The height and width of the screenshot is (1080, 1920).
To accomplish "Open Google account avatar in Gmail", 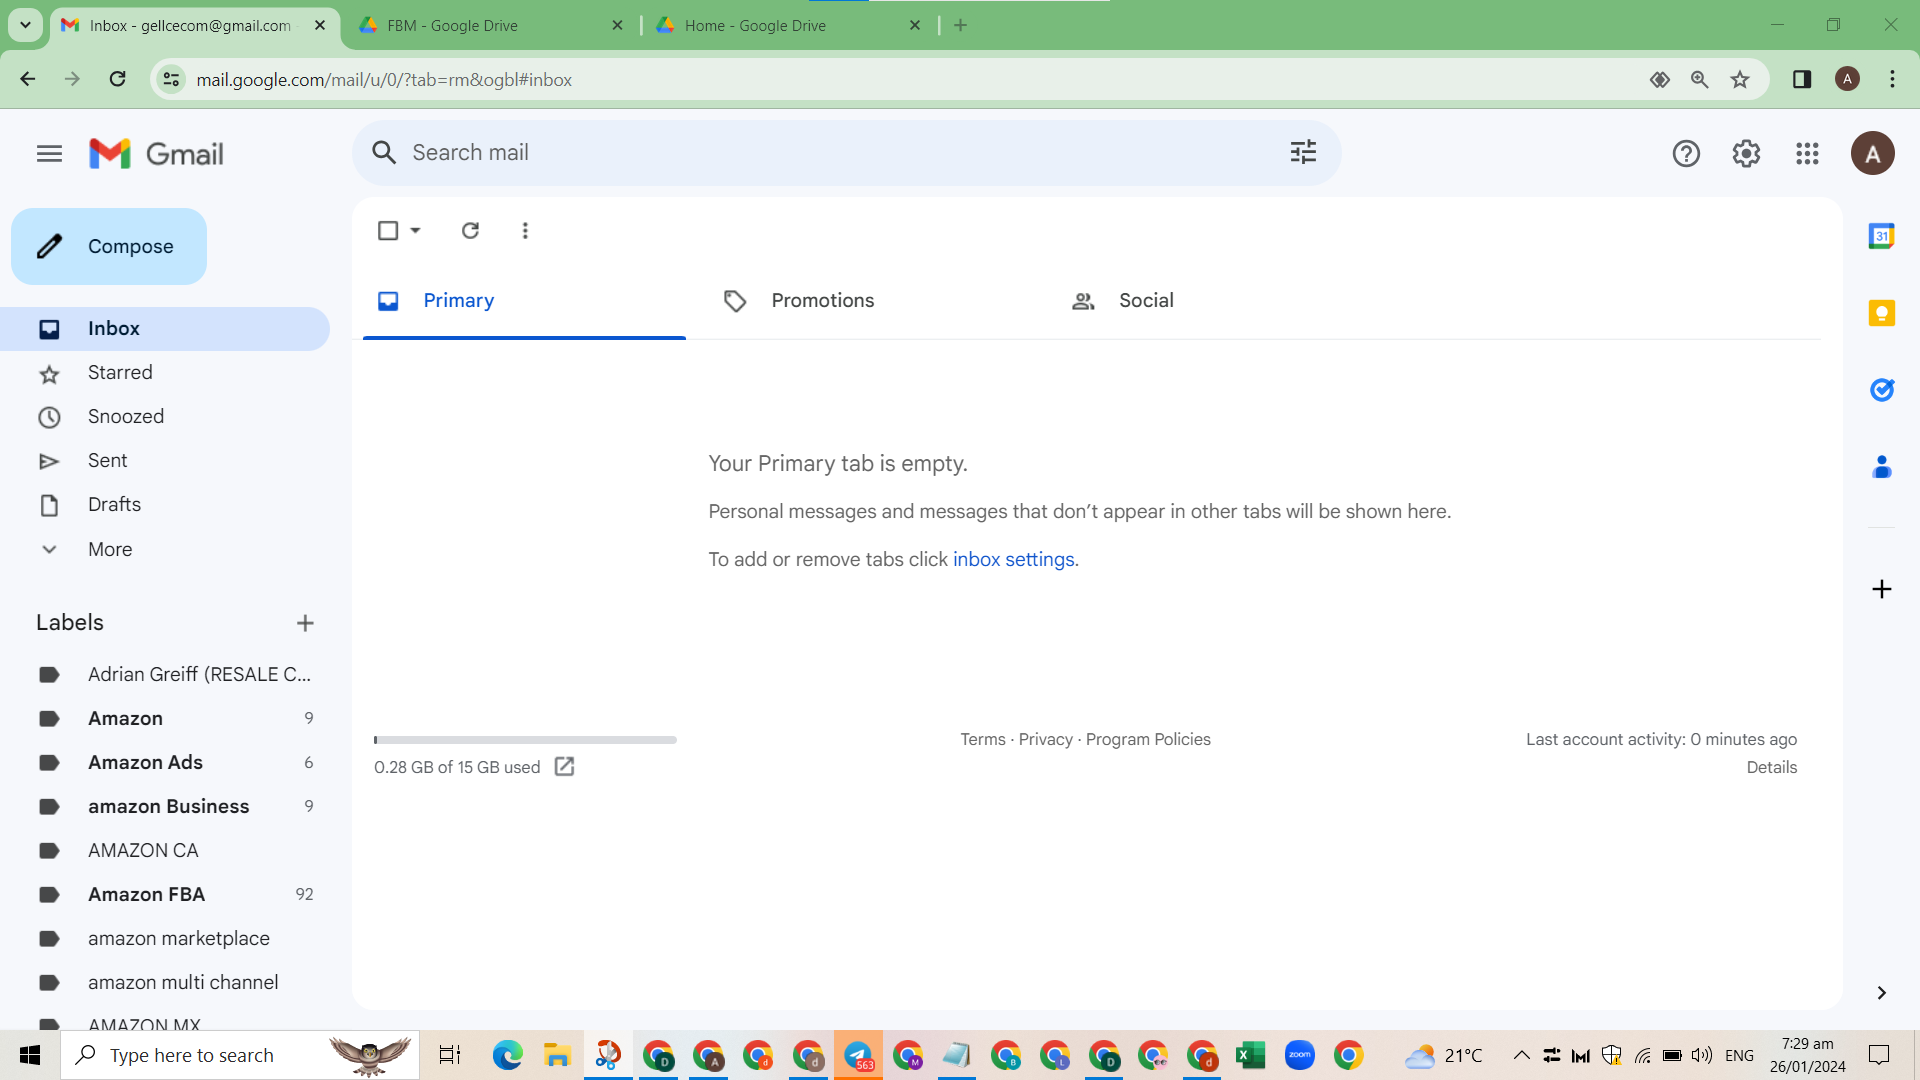I will coord(1872,153).
